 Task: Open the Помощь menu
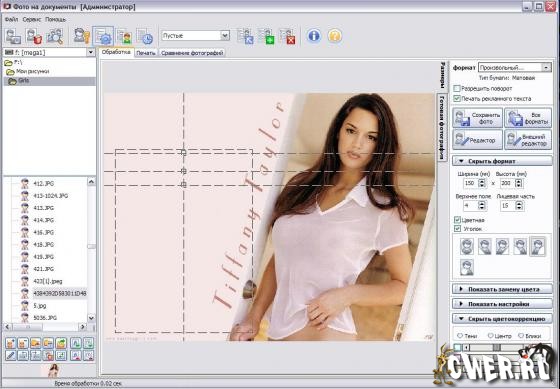click(x=55, y=19)
